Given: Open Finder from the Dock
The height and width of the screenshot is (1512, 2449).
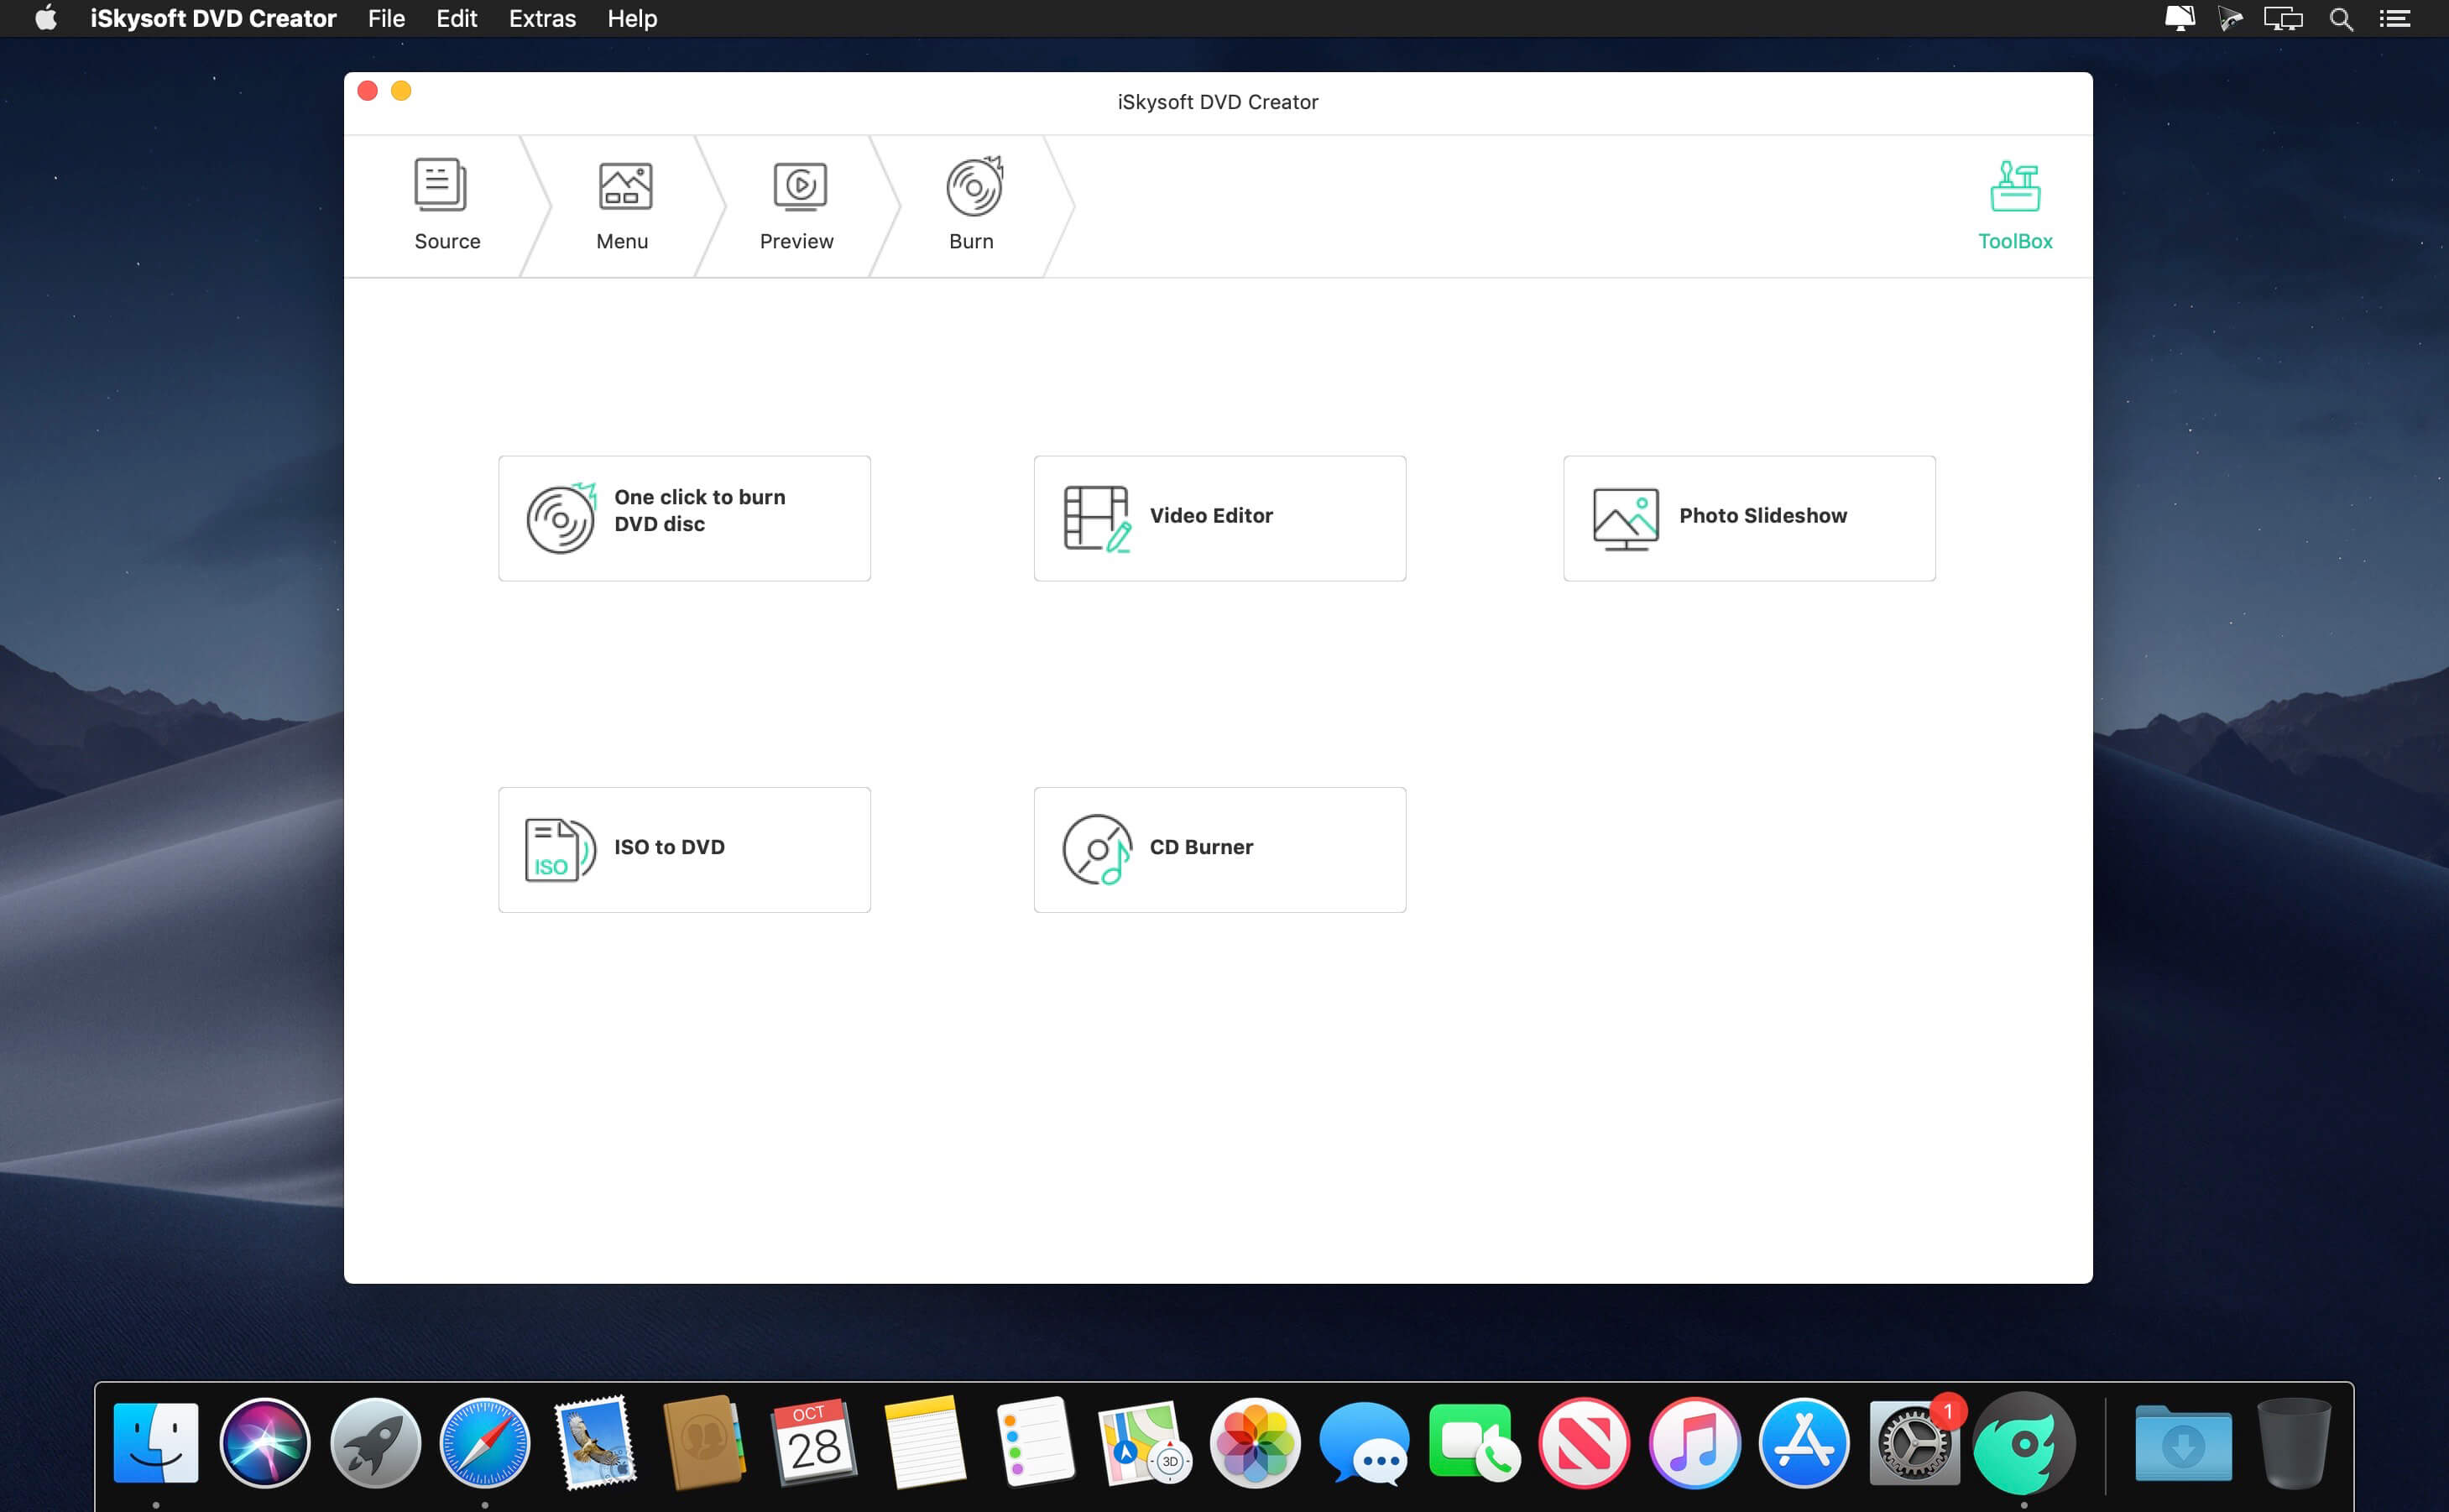Looking at the screenshot, I should [x=156, y=1442].
